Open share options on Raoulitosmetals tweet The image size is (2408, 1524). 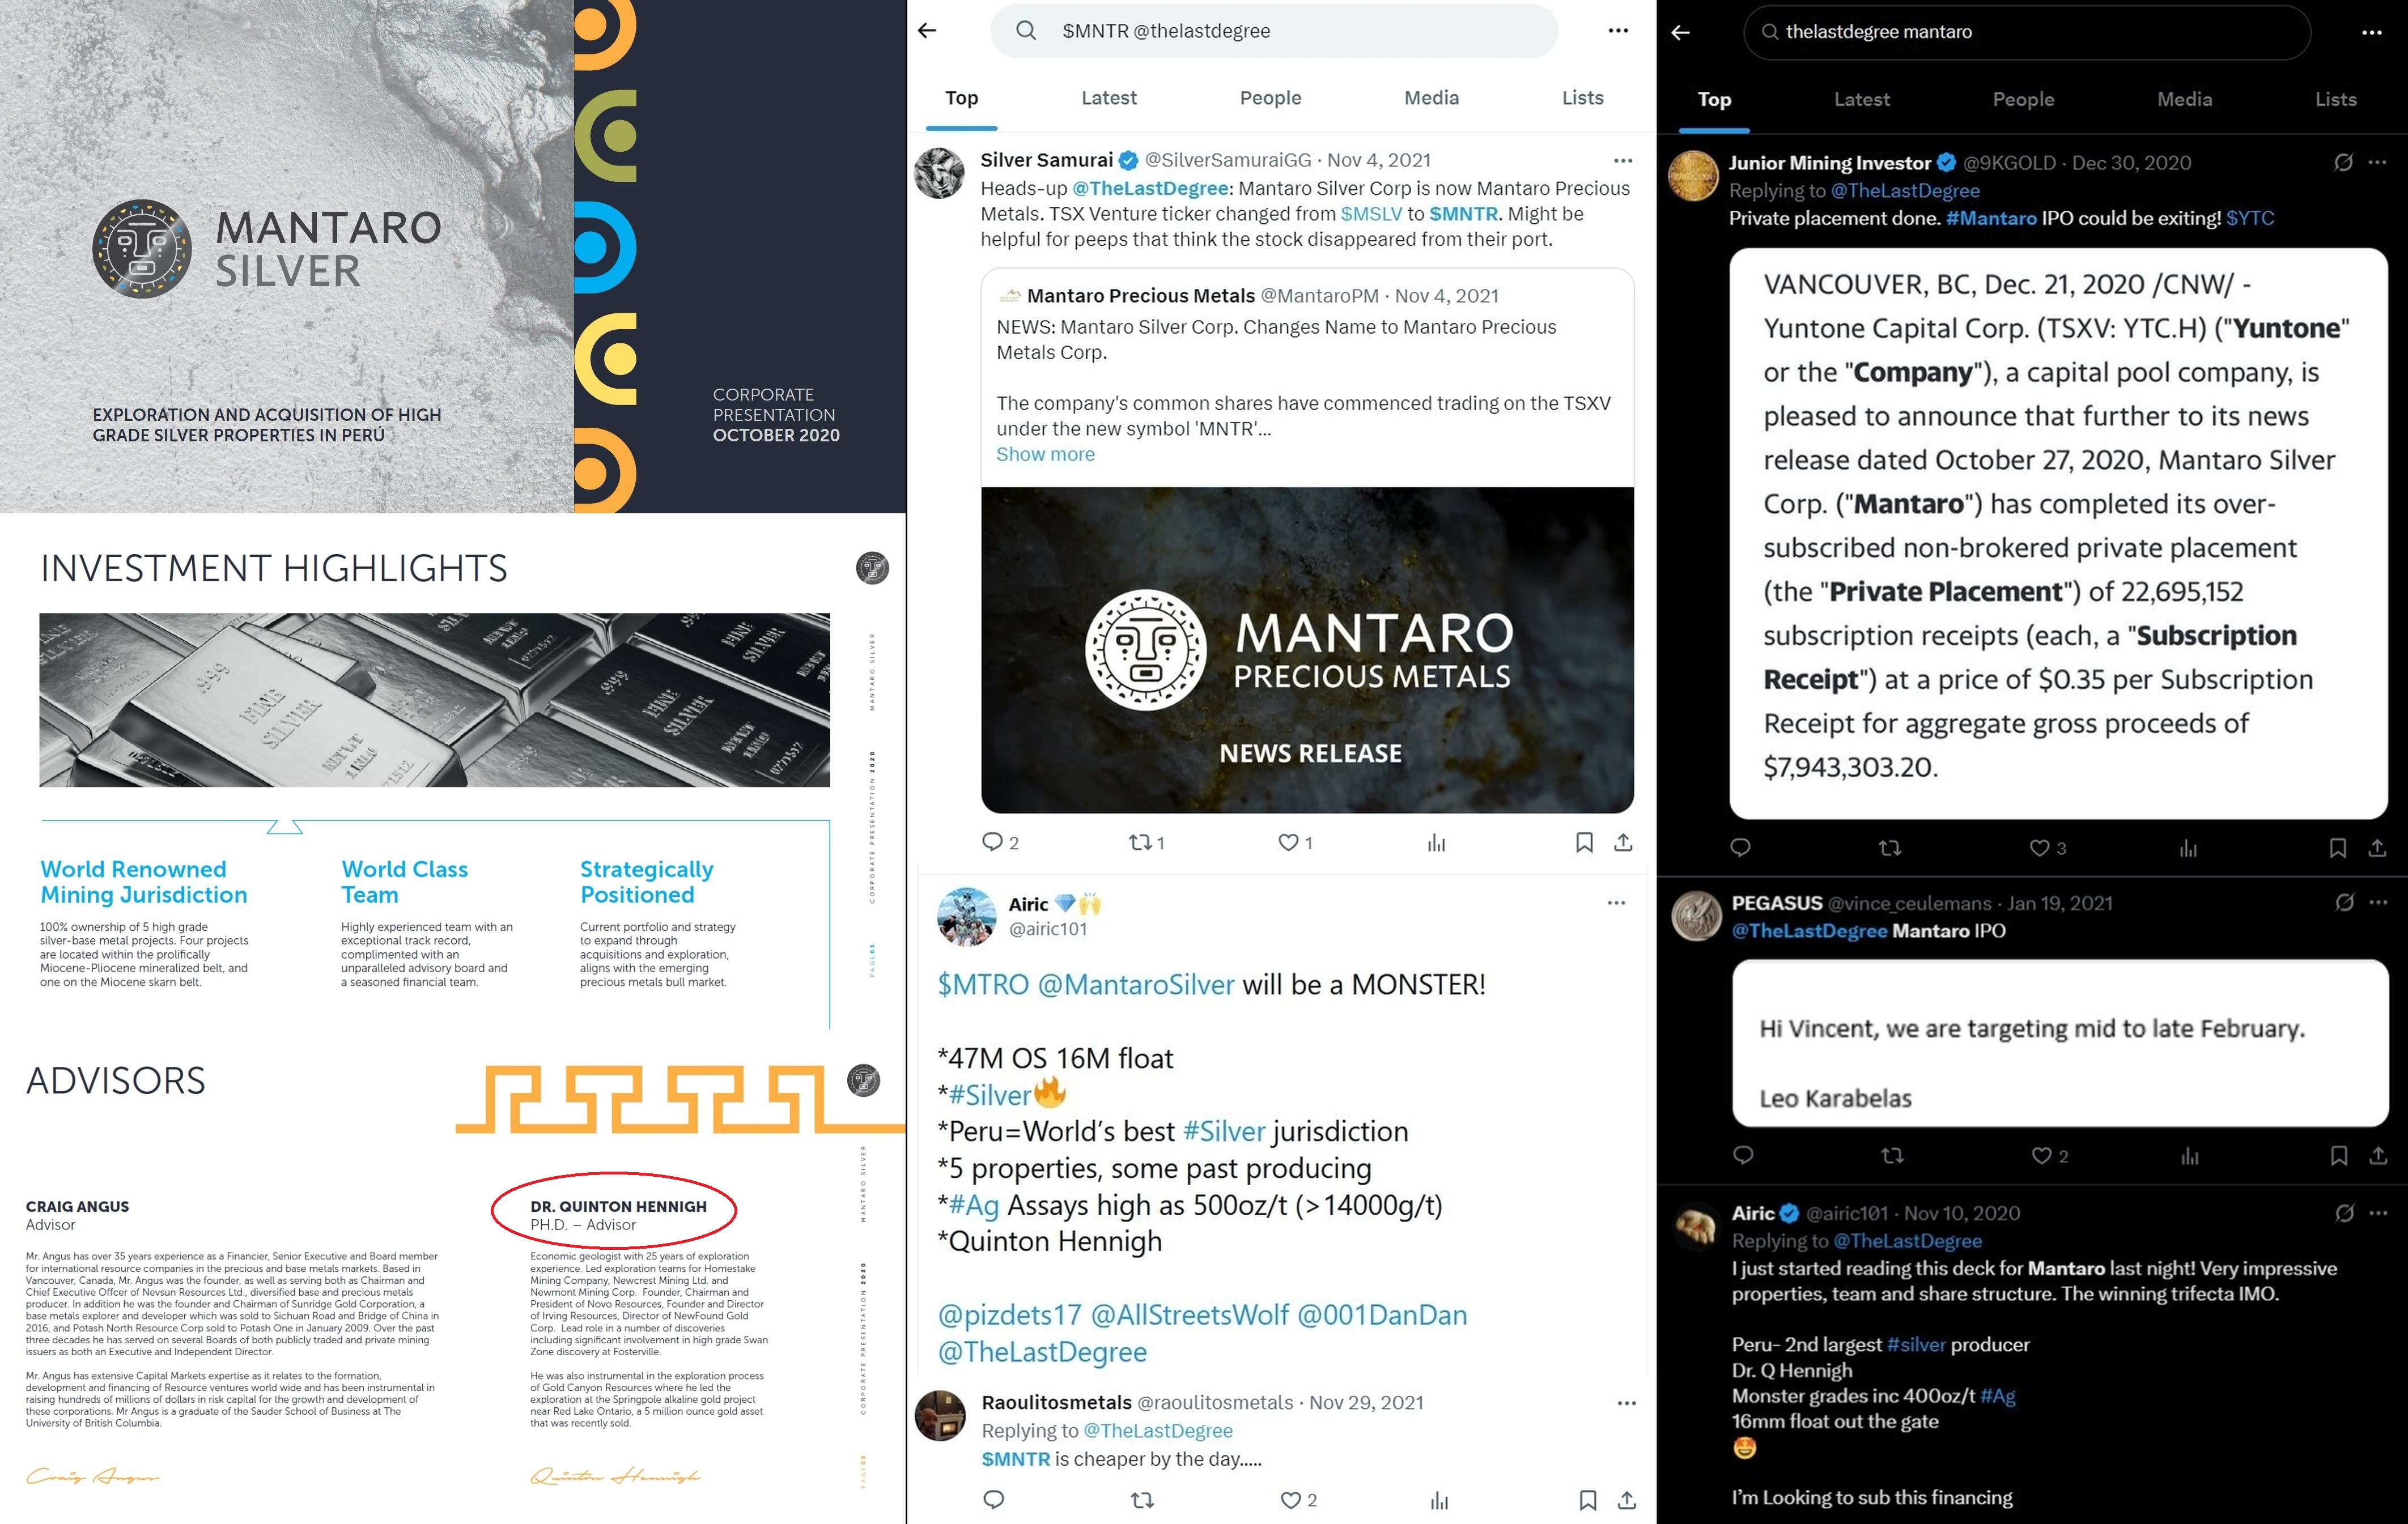coord(1627,1500)
